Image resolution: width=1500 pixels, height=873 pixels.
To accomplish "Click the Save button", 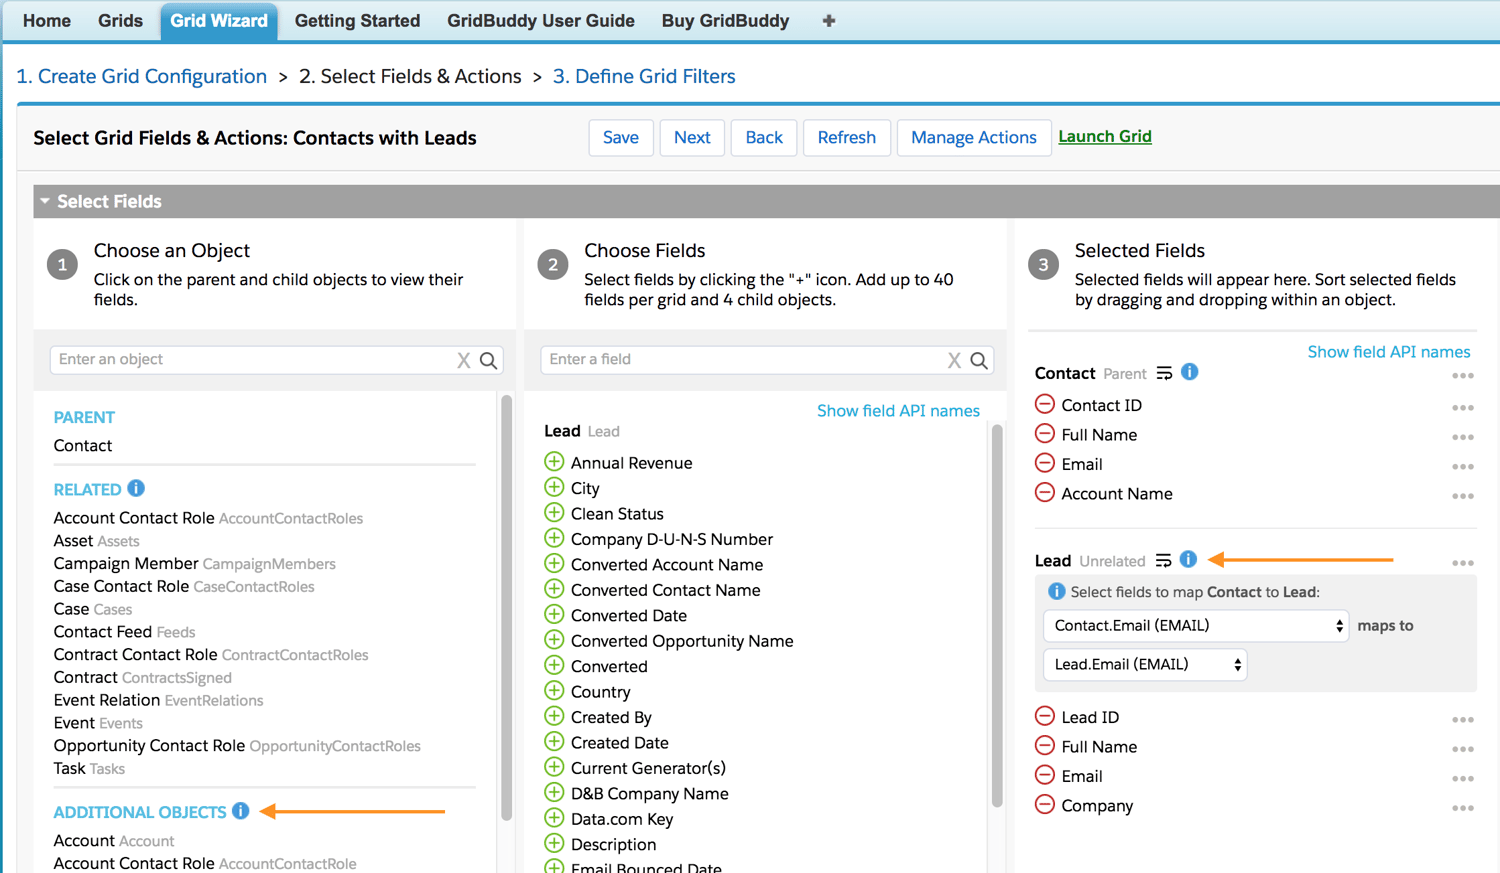I will point(621,138).
